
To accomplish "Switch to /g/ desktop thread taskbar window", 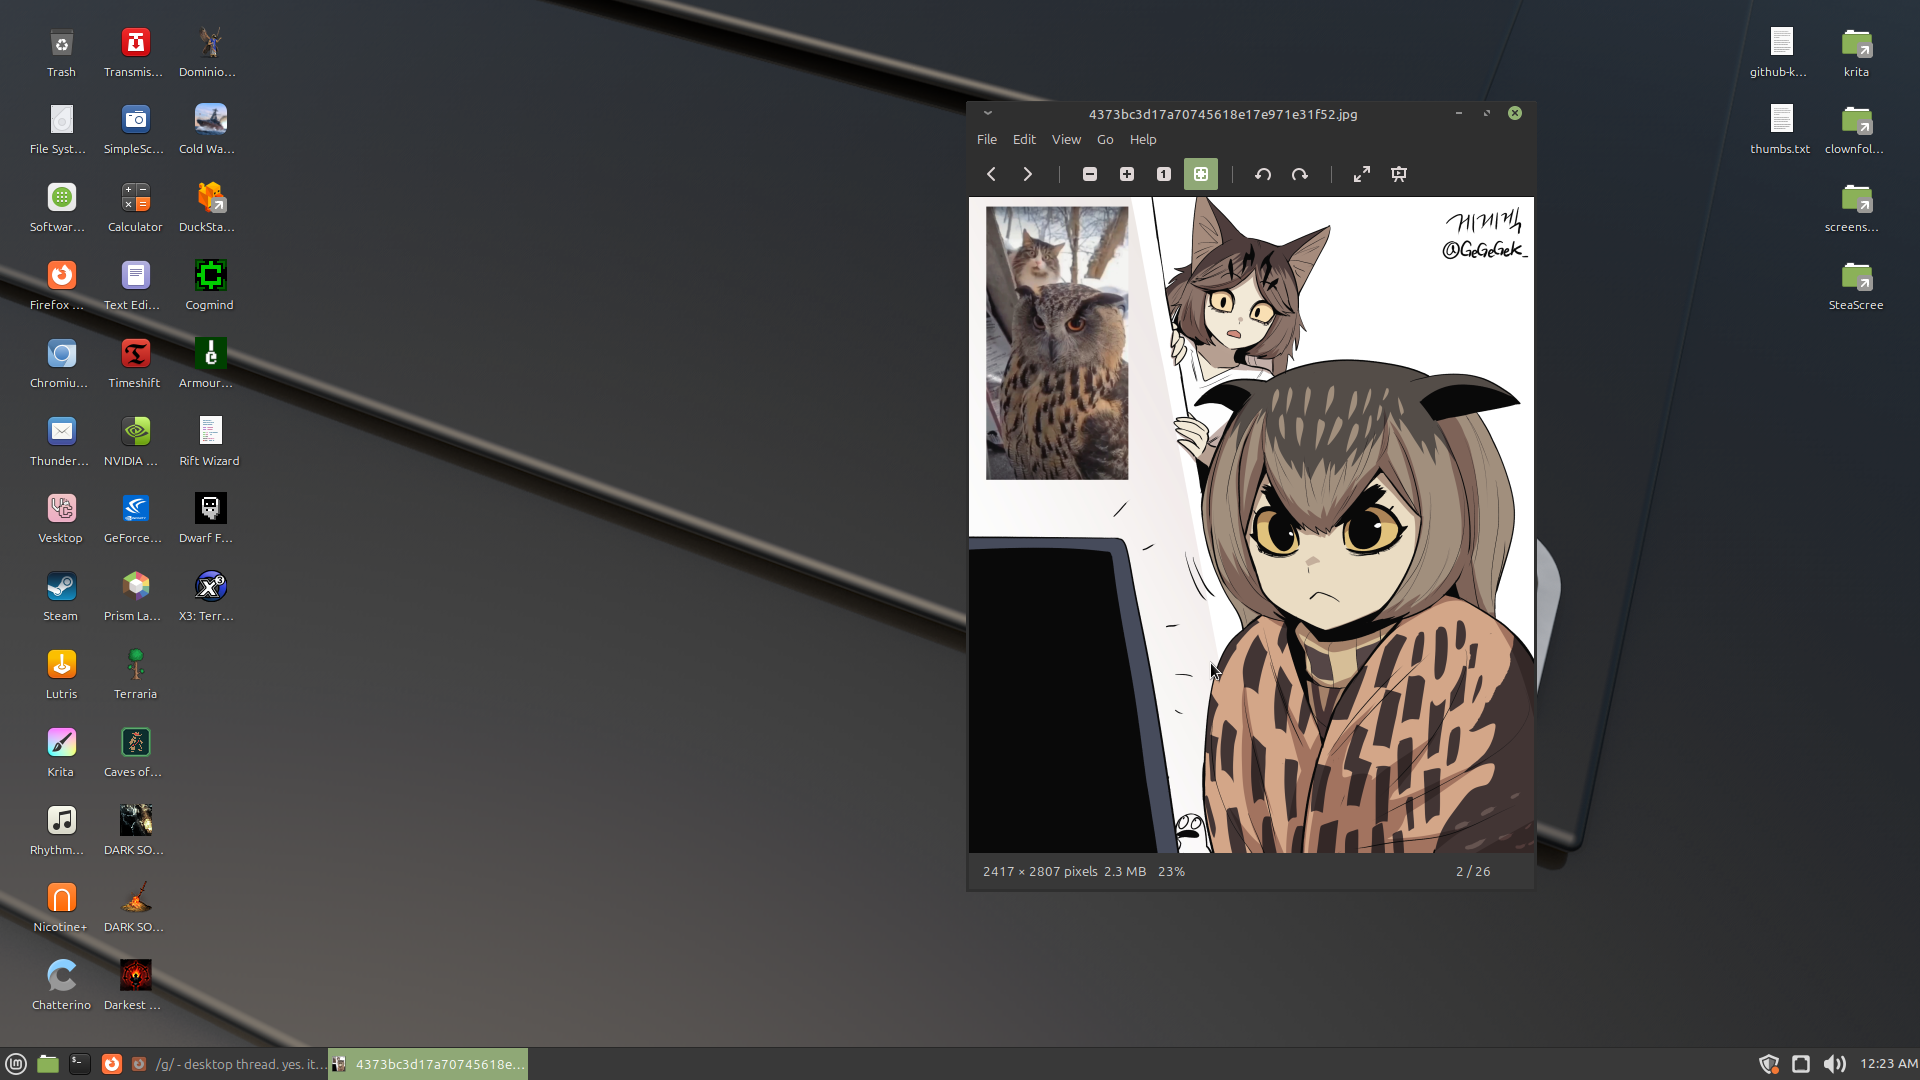I will (x=229, y=1064).
